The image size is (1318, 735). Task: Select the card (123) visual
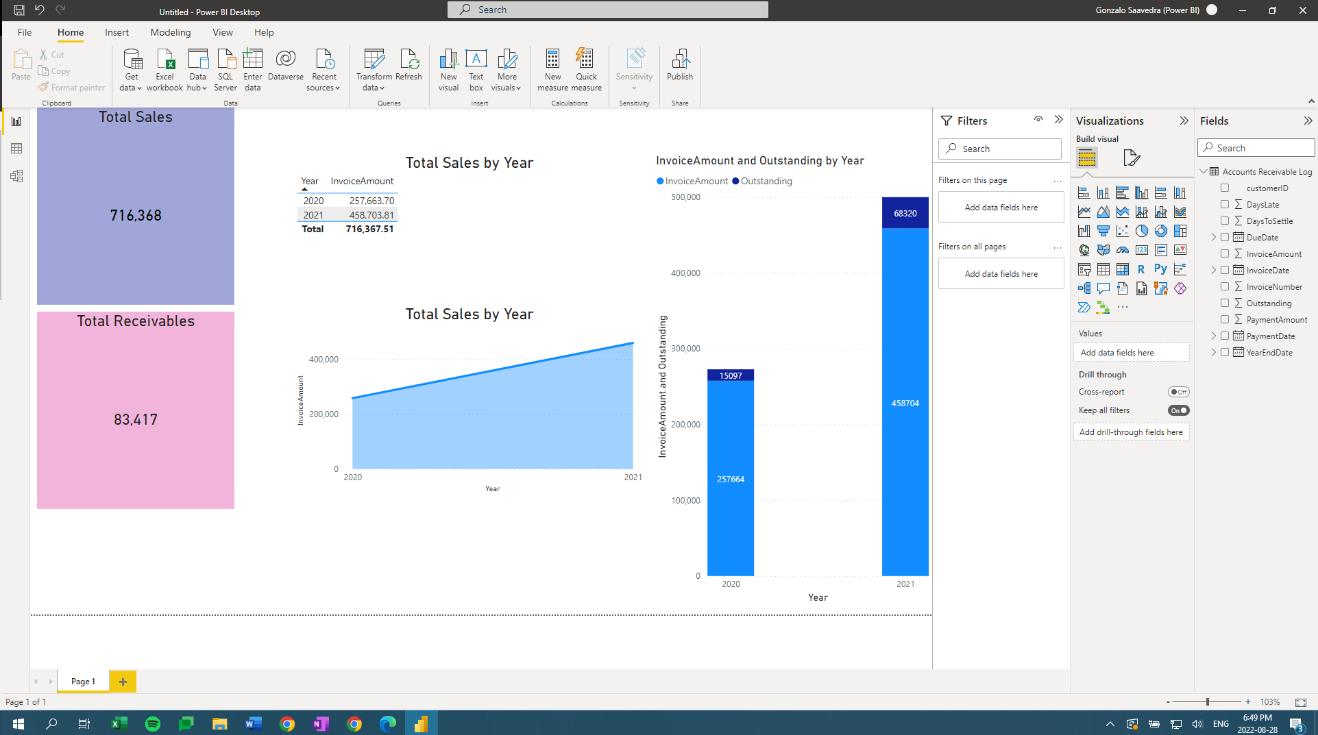[x=1142, y=250]
